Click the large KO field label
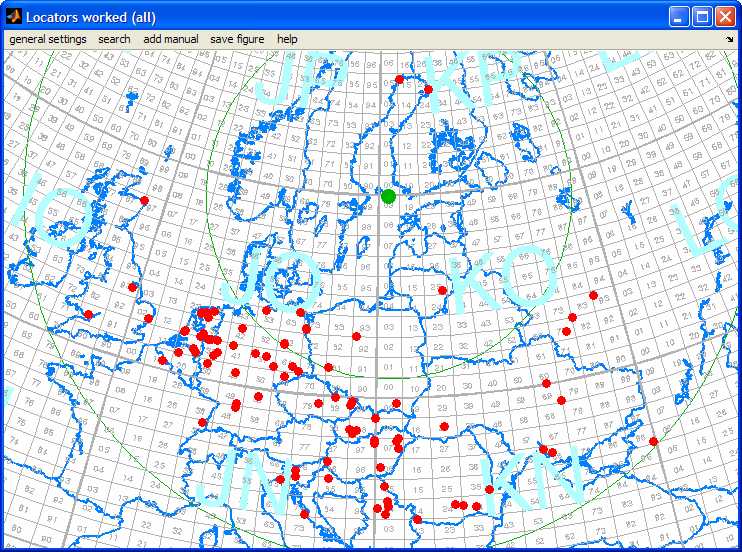This screenshot has width=742, height=552. (x=502, y=278)
